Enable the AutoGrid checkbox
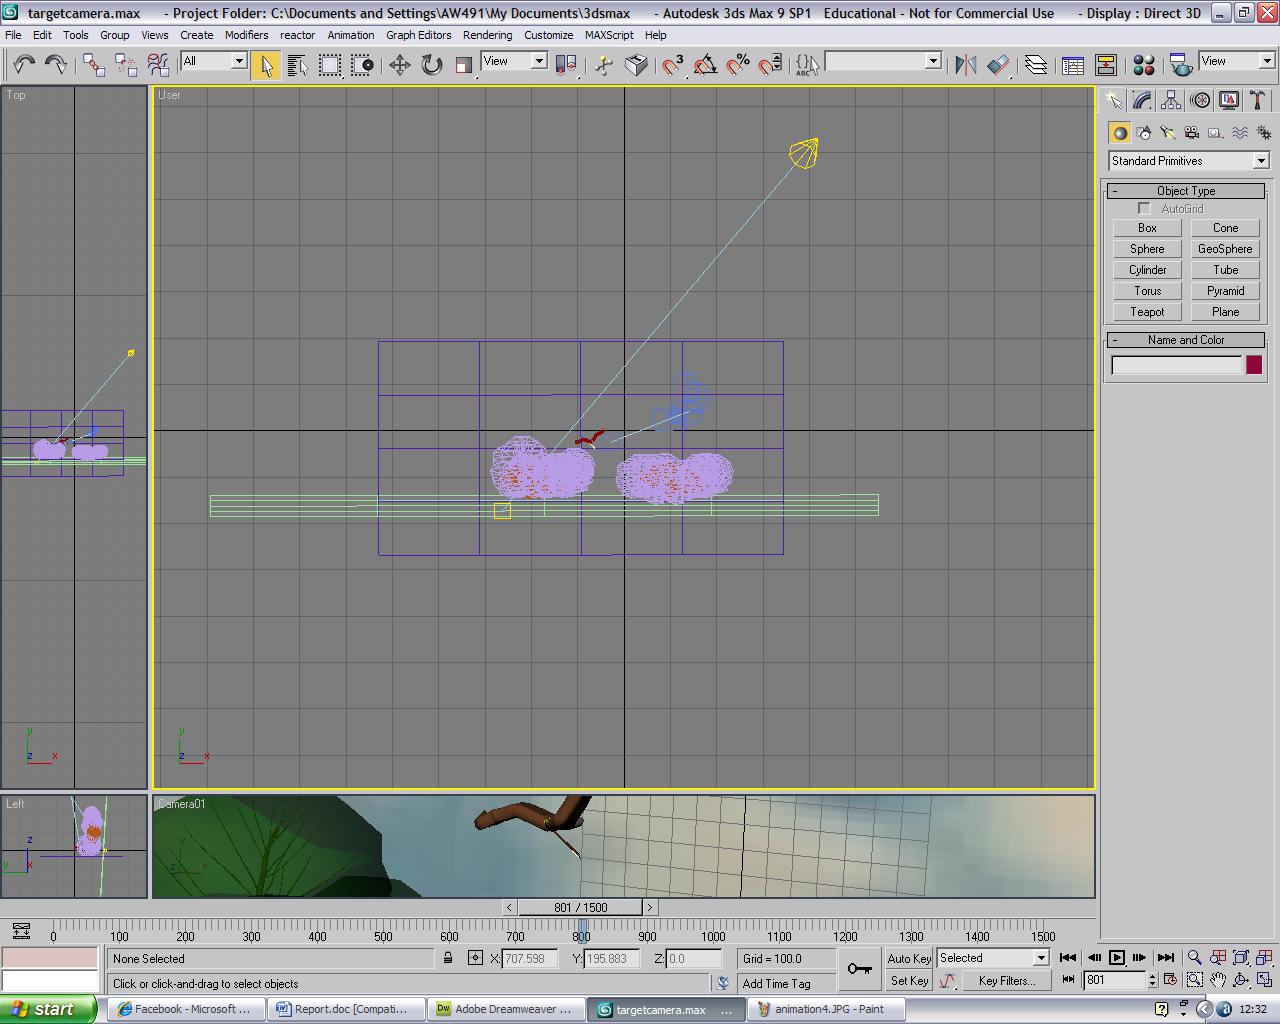The height and width of the screenshot is (1024, 1280). tap(1144, 208)
